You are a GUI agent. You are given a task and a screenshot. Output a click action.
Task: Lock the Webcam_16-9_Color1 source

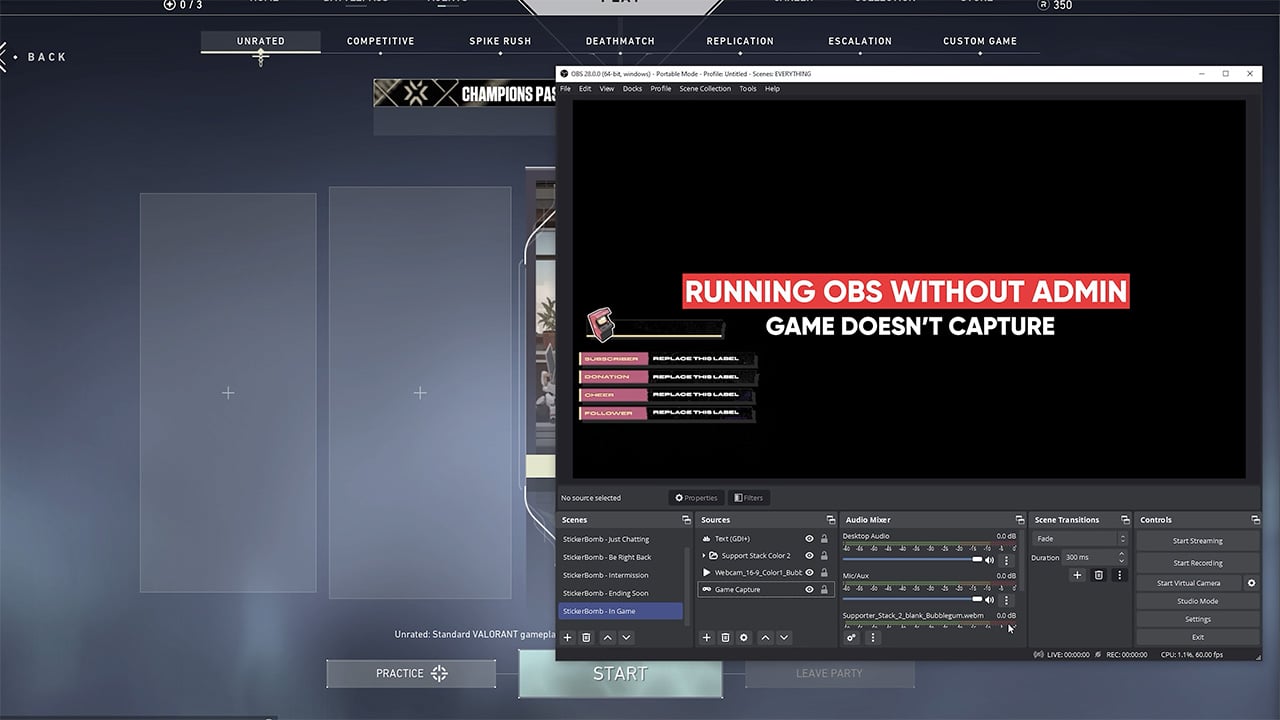click(x=824, y=573)
